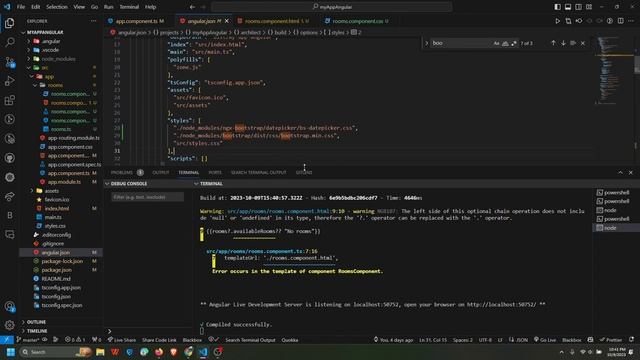
Task: Toggle Match Whole Word in find widget
Action: (505, 43)
